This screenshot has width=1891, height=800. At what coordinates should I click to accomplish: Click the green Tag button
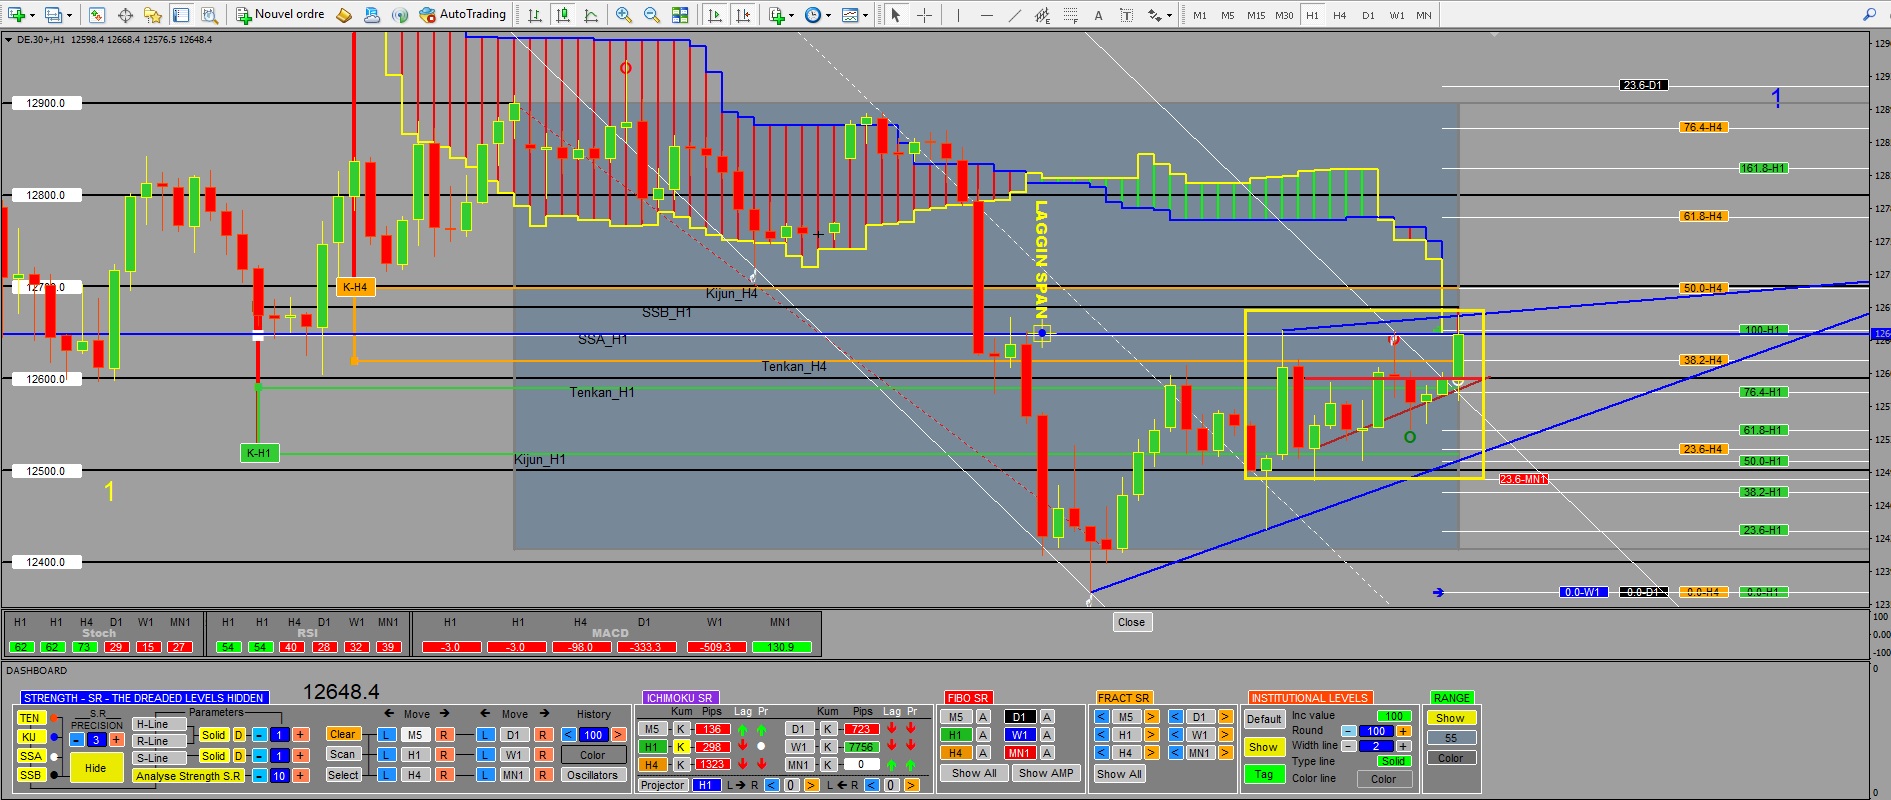click(1264, 774)
